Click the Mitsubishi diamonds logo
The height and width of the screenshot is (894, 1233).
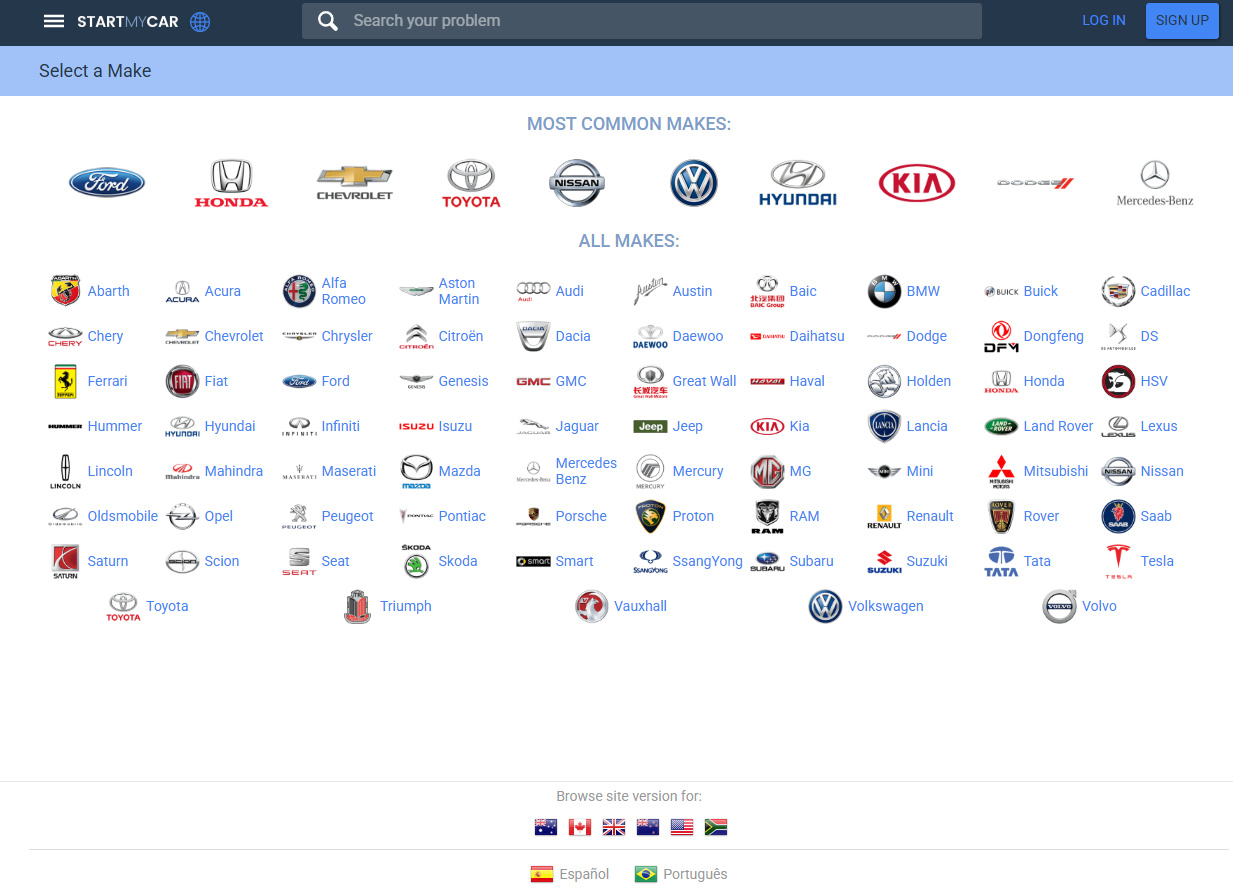(1001, 471)
